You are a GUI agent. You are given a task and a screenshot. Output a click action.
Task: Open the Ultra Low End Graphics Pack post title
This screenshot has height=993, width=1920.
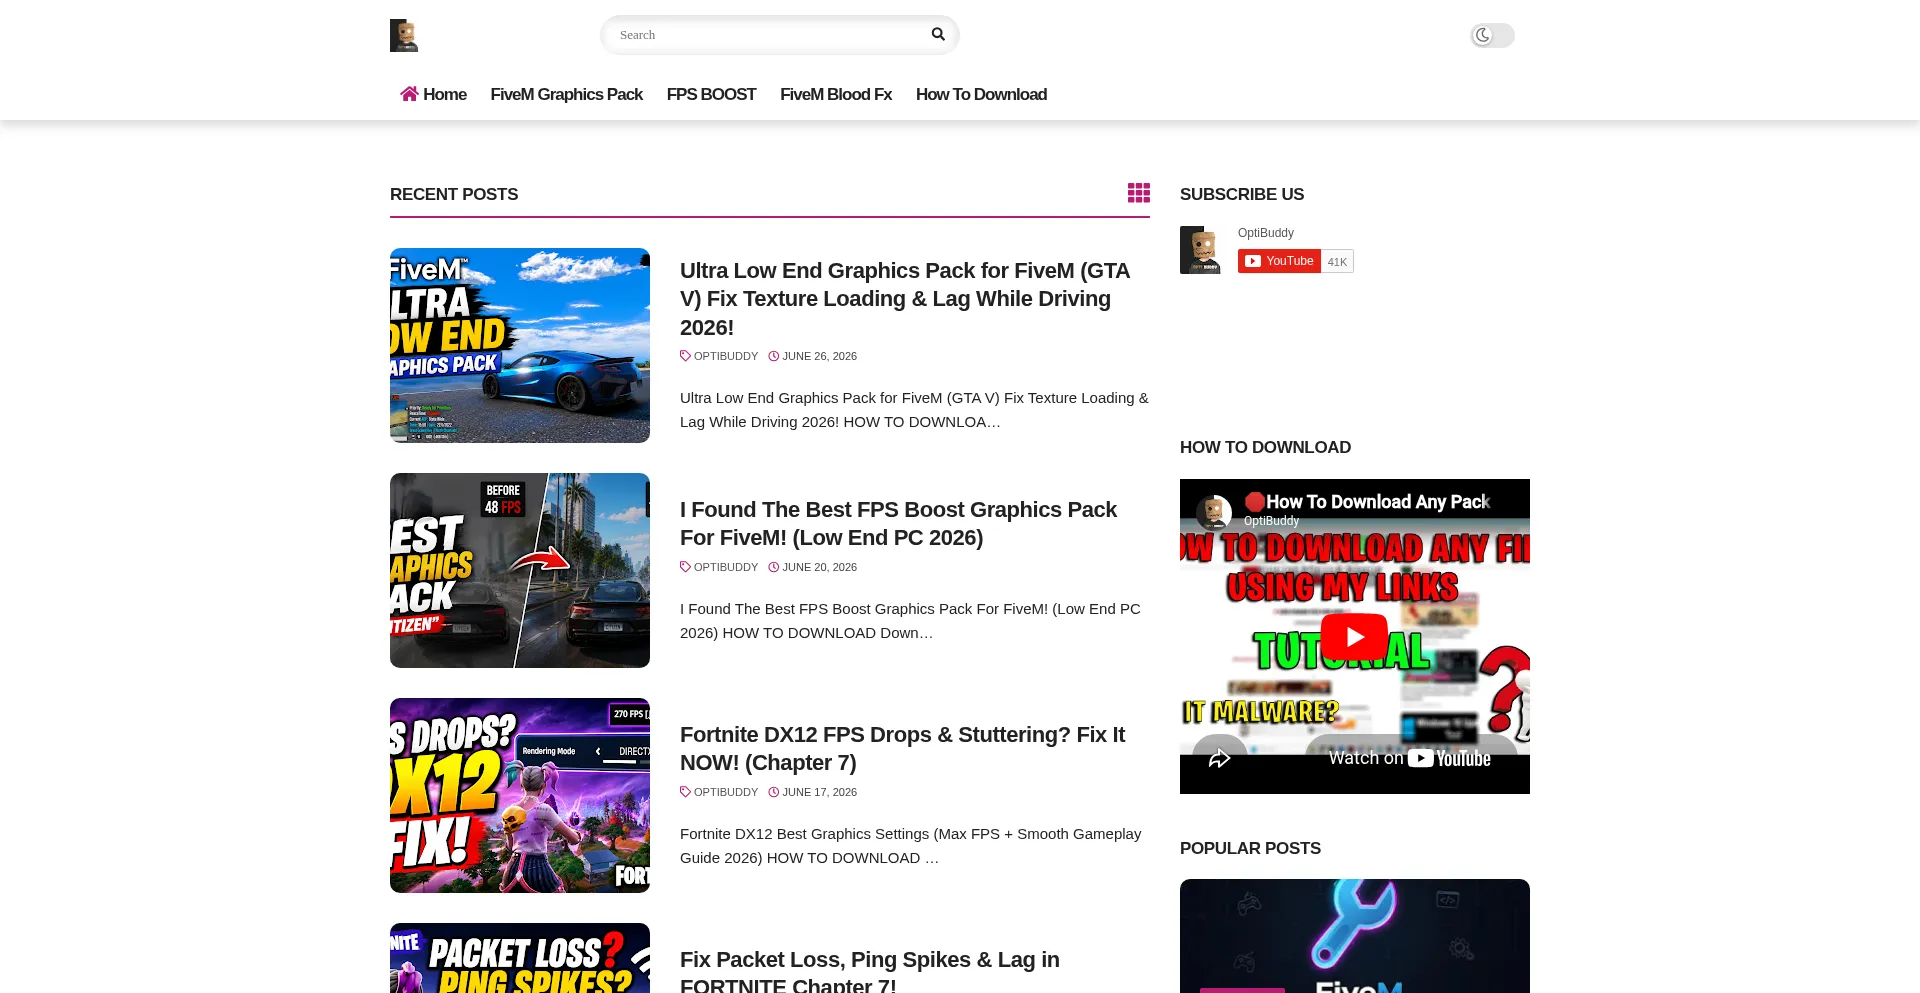pos(905,299)
